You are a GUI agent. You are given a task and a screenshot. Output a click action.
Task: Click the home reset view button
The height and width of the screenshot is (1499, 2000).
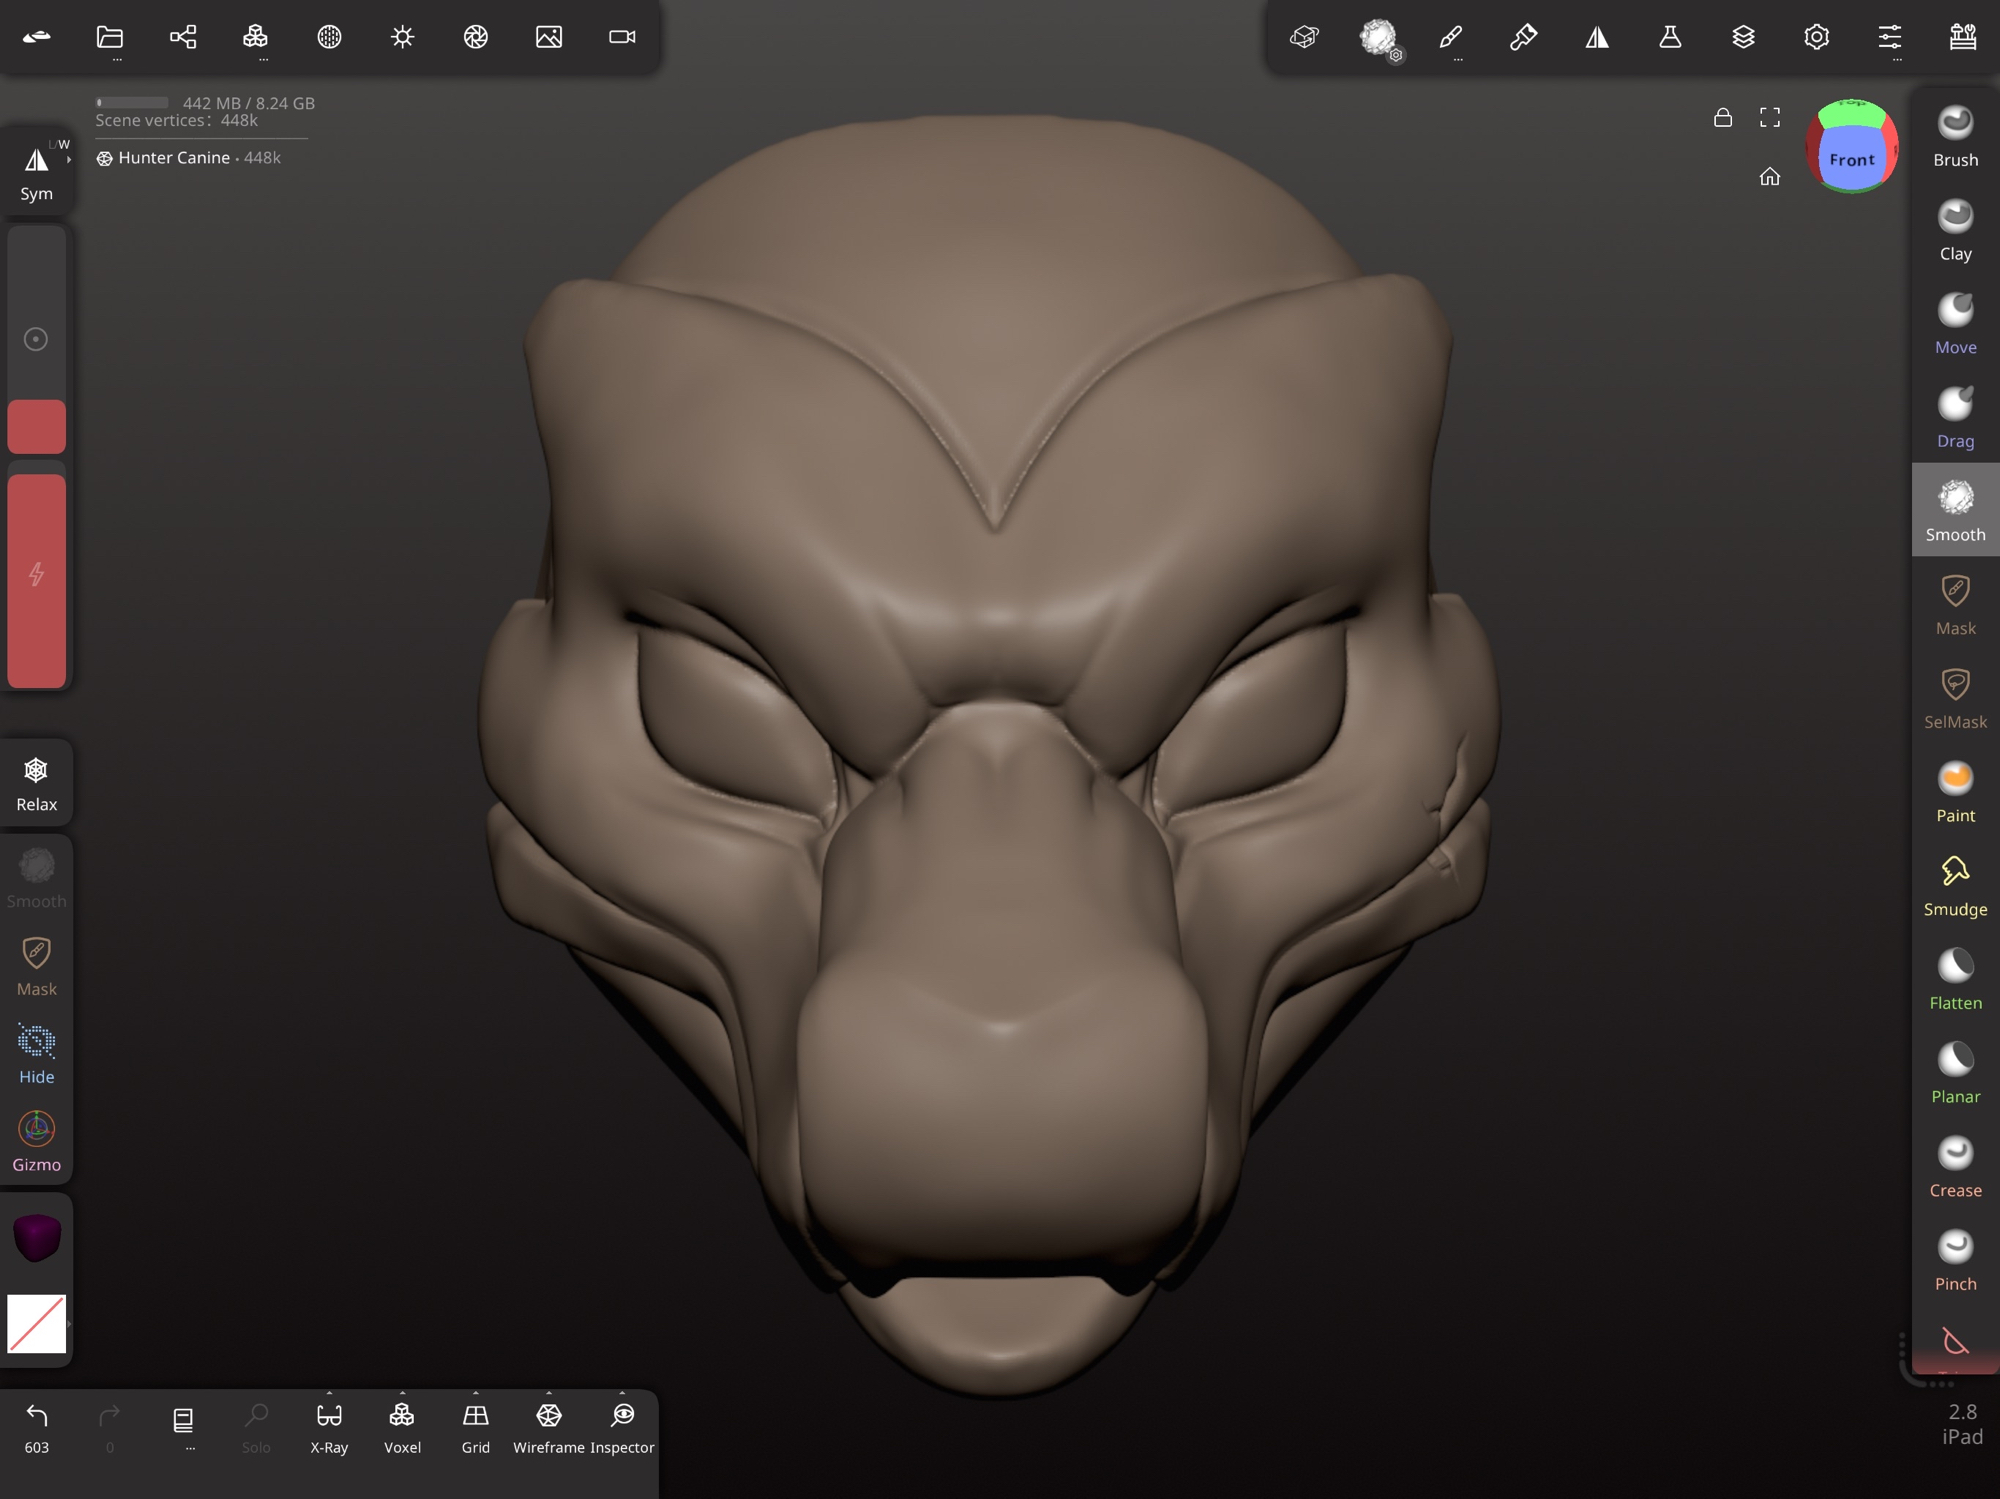pos(1769,177)
